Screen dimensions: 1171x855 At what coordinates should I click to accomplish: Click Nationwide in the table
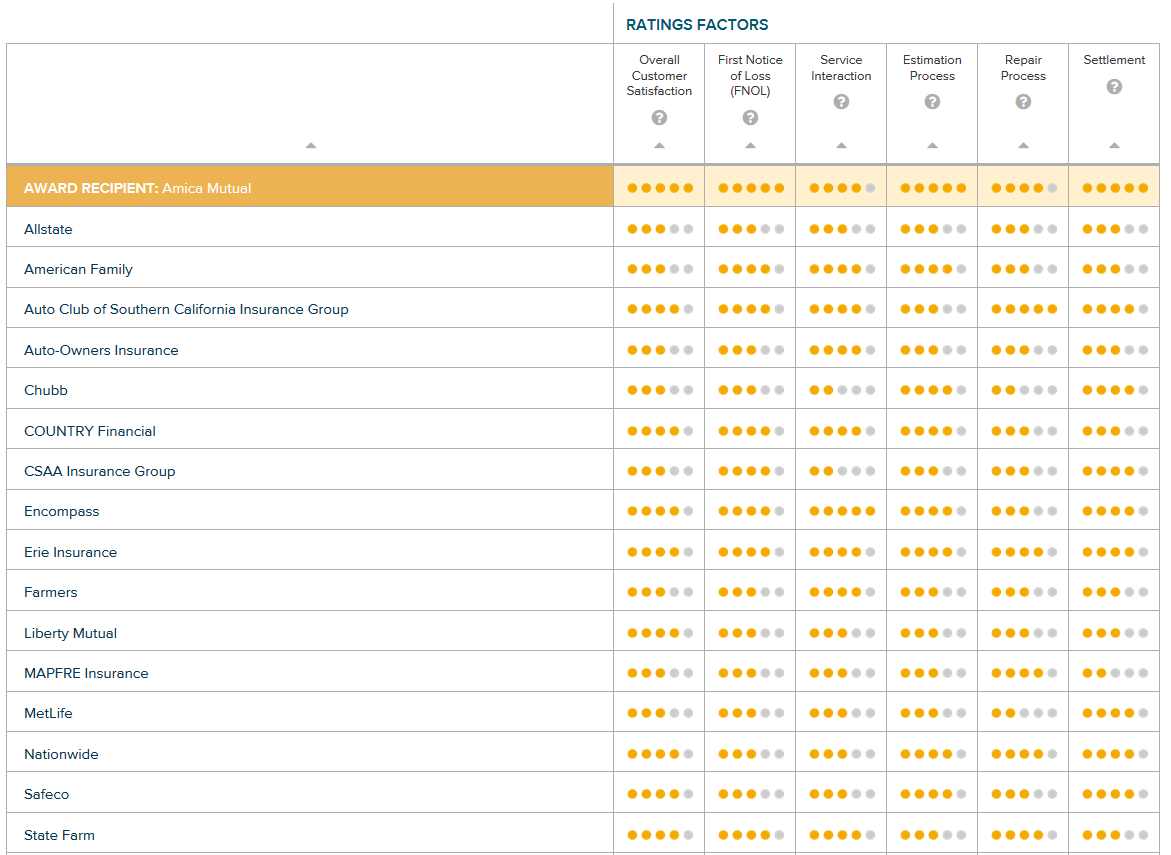(x=61, y=754)
